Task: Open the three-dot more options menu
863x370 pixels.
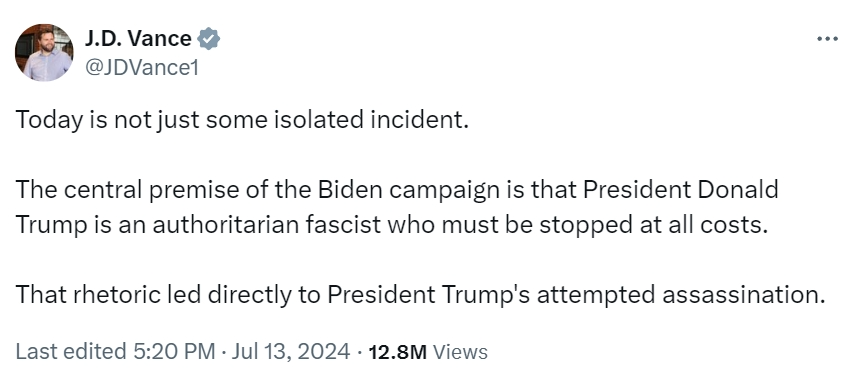Action: click(827, 39)
